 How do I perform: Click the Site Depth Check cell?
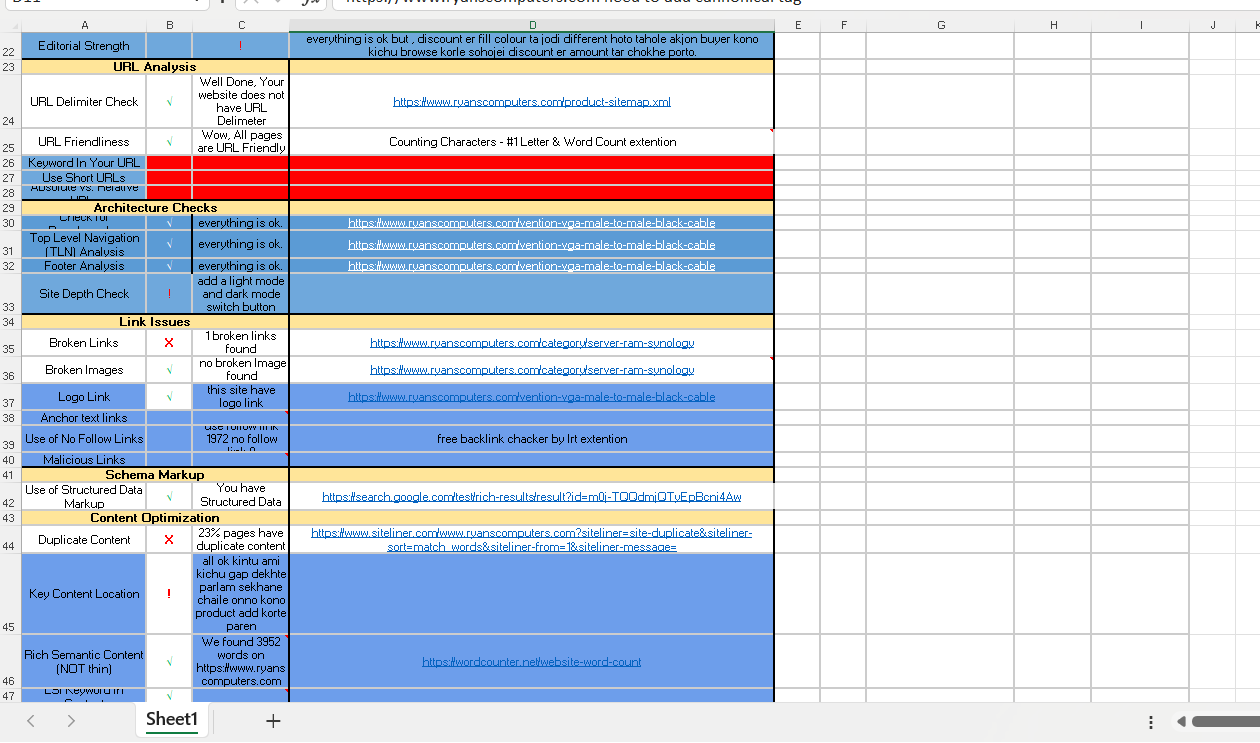point(84,294)
